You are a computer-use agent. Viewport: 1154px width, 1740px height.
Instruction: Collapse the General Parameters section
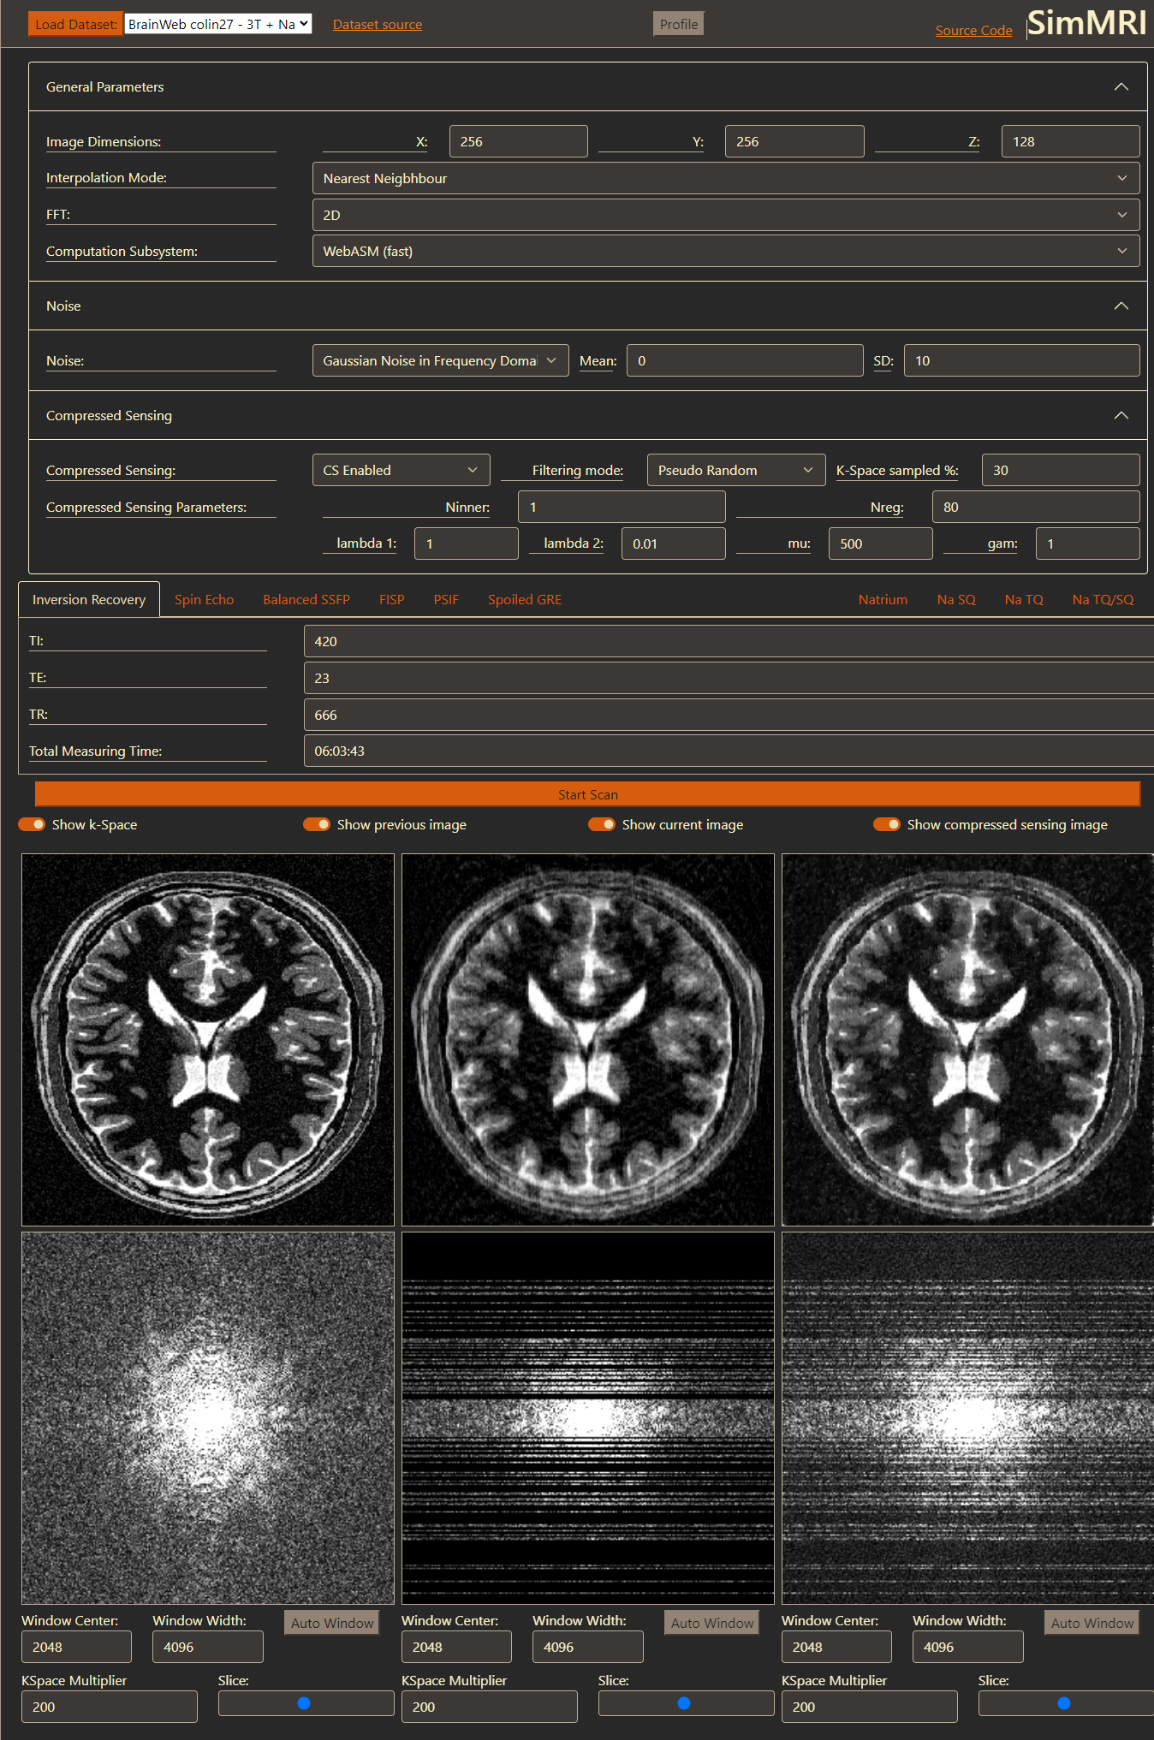pyautogui.click(x=1120, y=87)
